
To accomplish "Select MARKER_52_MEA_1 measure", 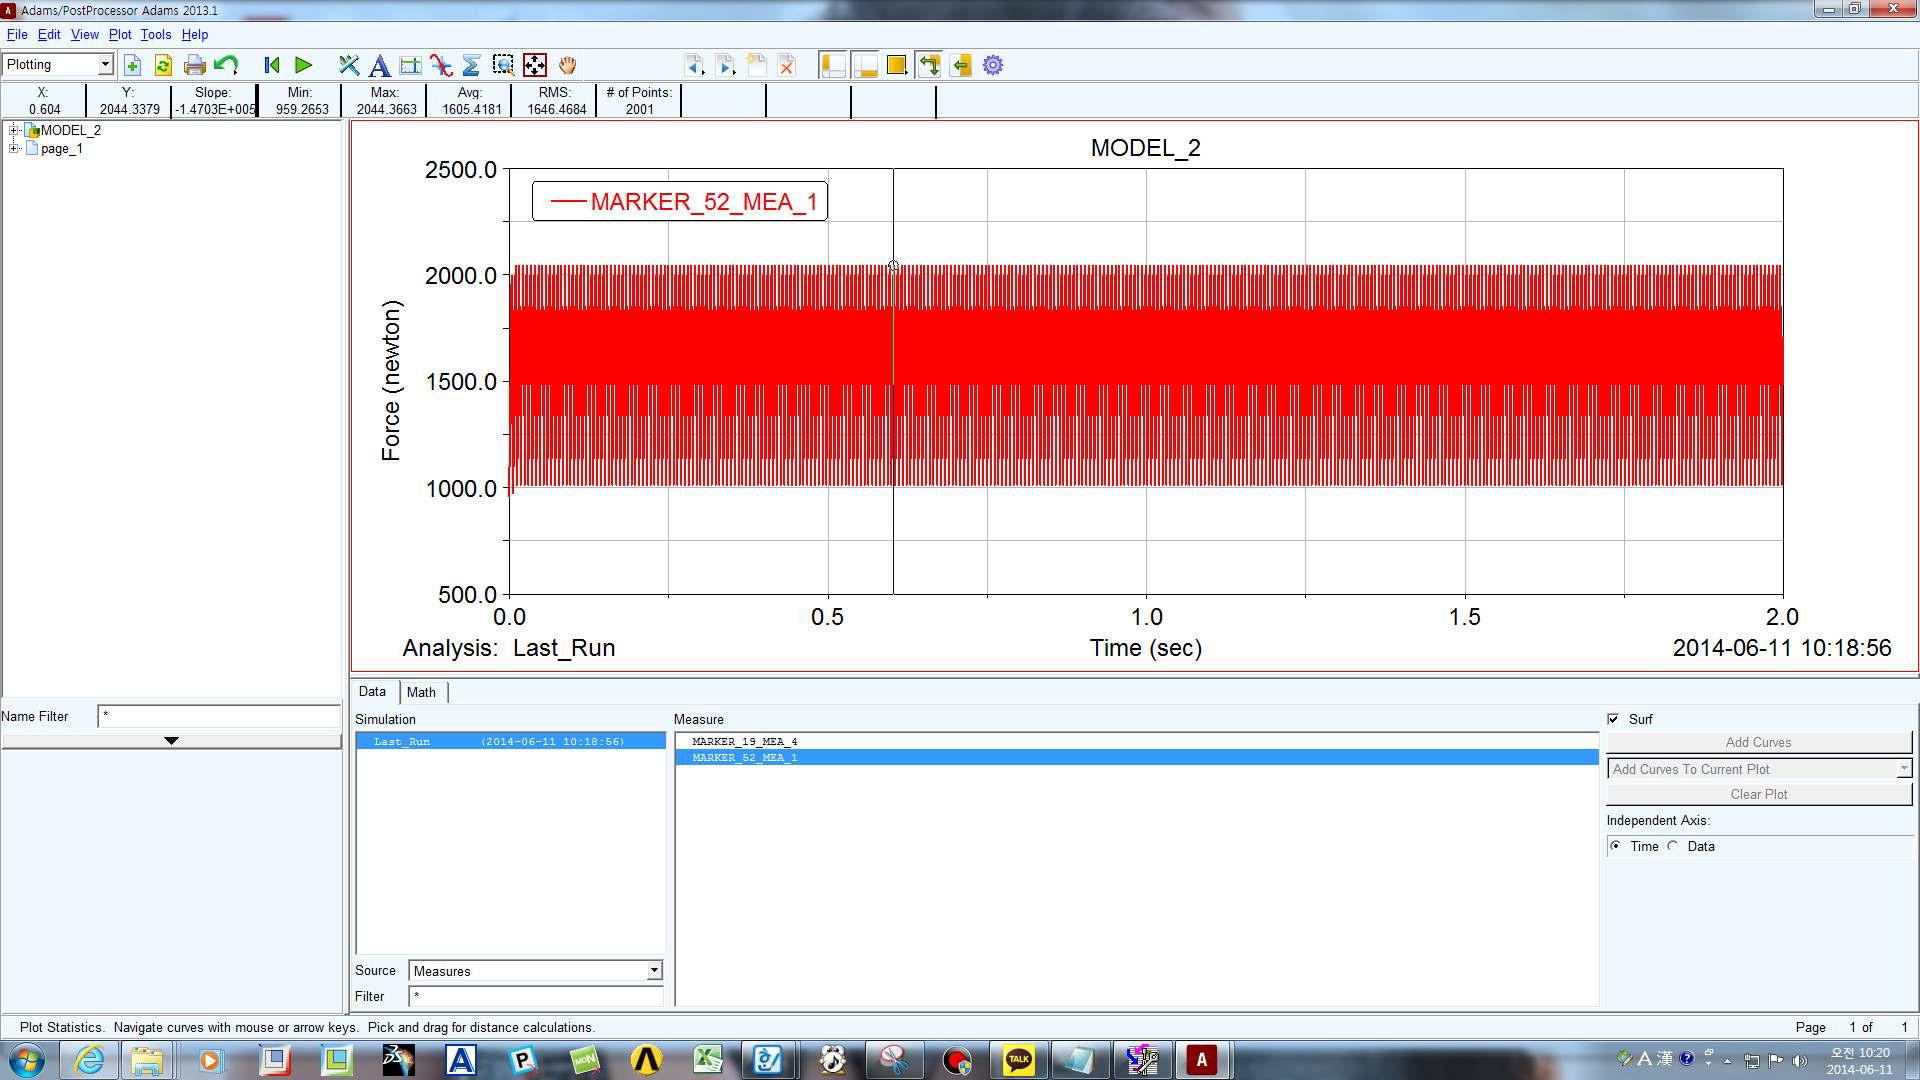I will coord(1137,758).
